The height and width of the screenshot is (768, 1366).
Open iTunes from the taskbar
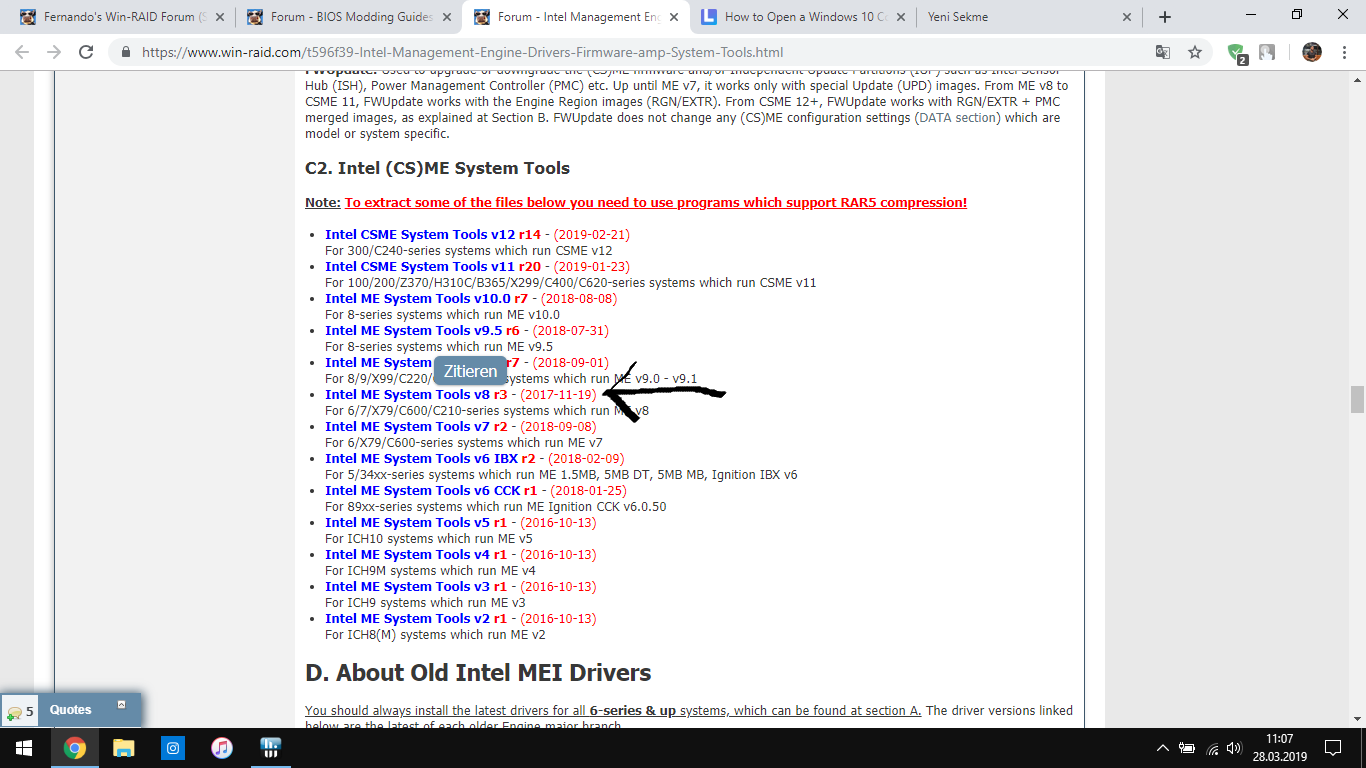coord(221,748)
